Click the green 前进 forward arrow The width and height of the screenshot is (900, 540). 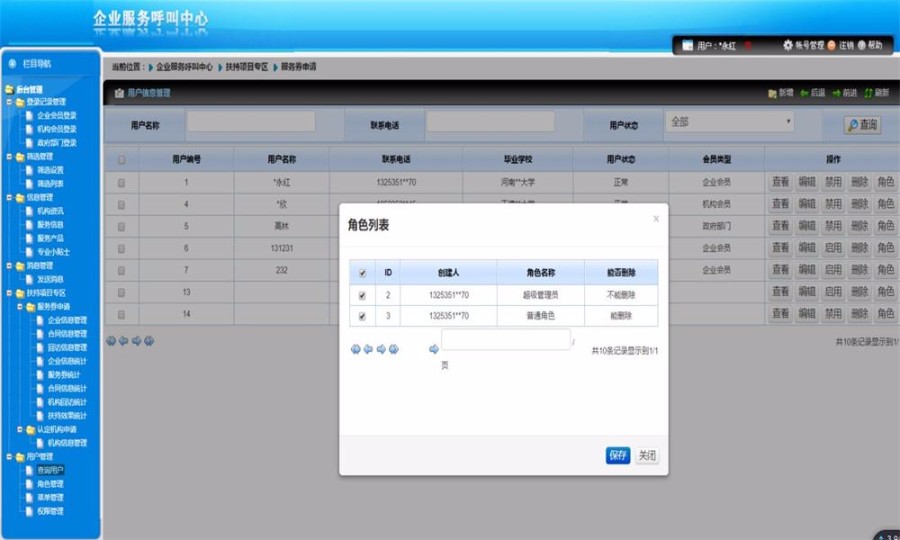(836, 93)
